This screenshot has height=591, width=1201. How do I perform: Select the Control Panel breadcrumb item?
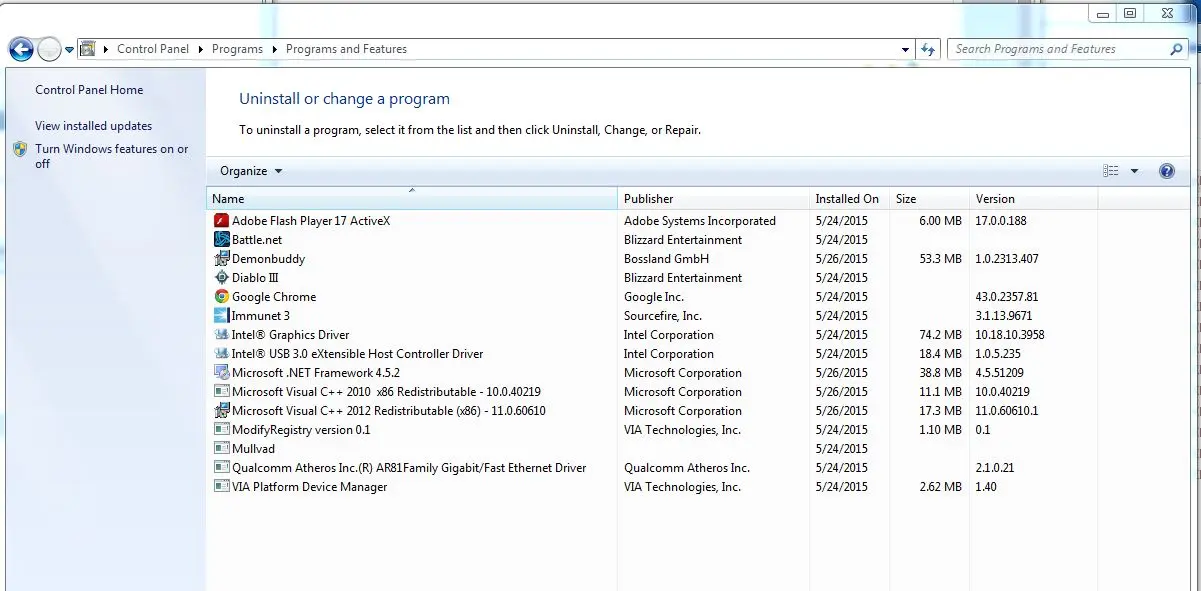(x=152, y=49)
